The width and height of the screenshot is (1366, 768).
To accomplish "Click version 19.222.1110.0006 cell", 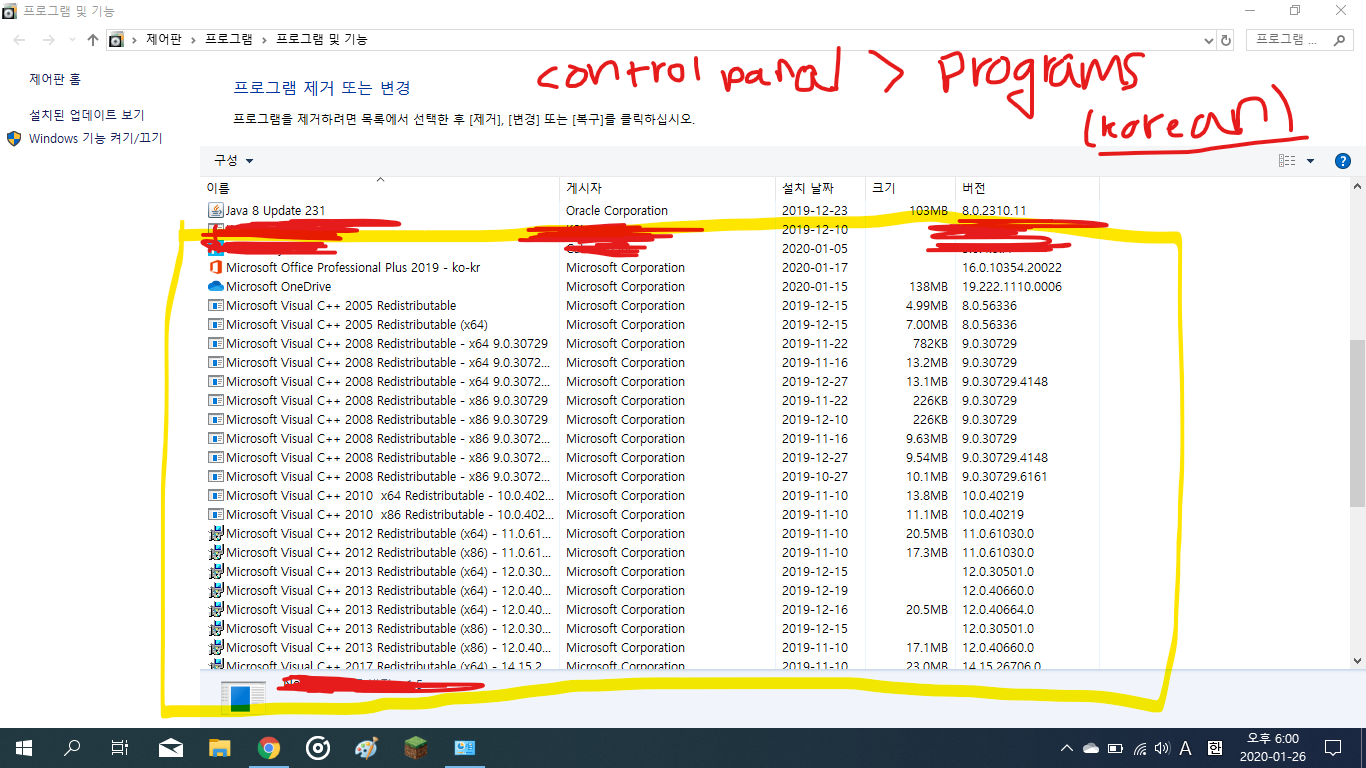I will point(1012,287).
